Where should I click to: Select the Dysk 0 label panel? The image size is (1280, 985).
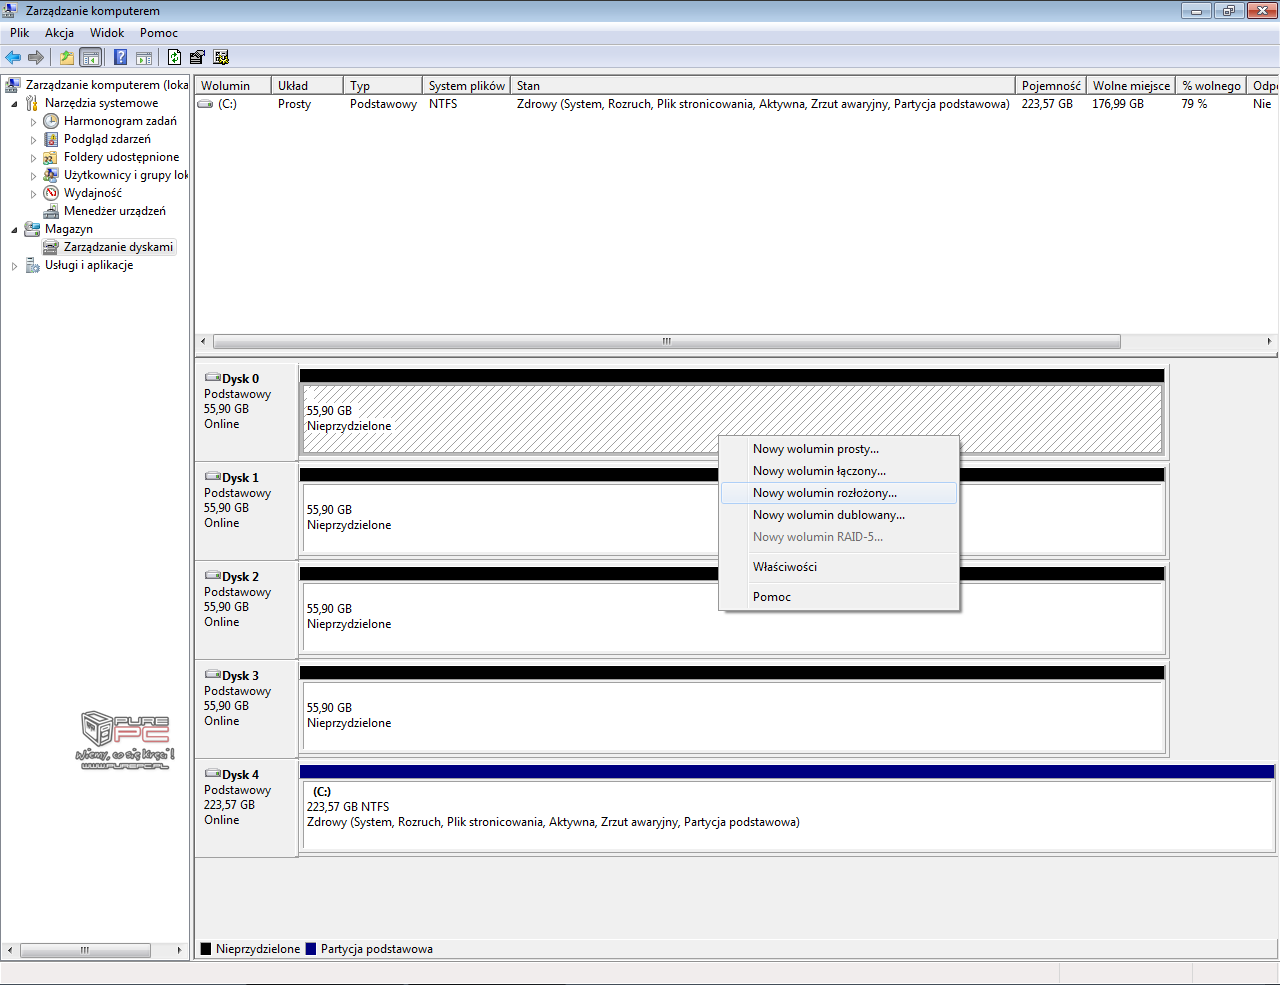(246, 410)
